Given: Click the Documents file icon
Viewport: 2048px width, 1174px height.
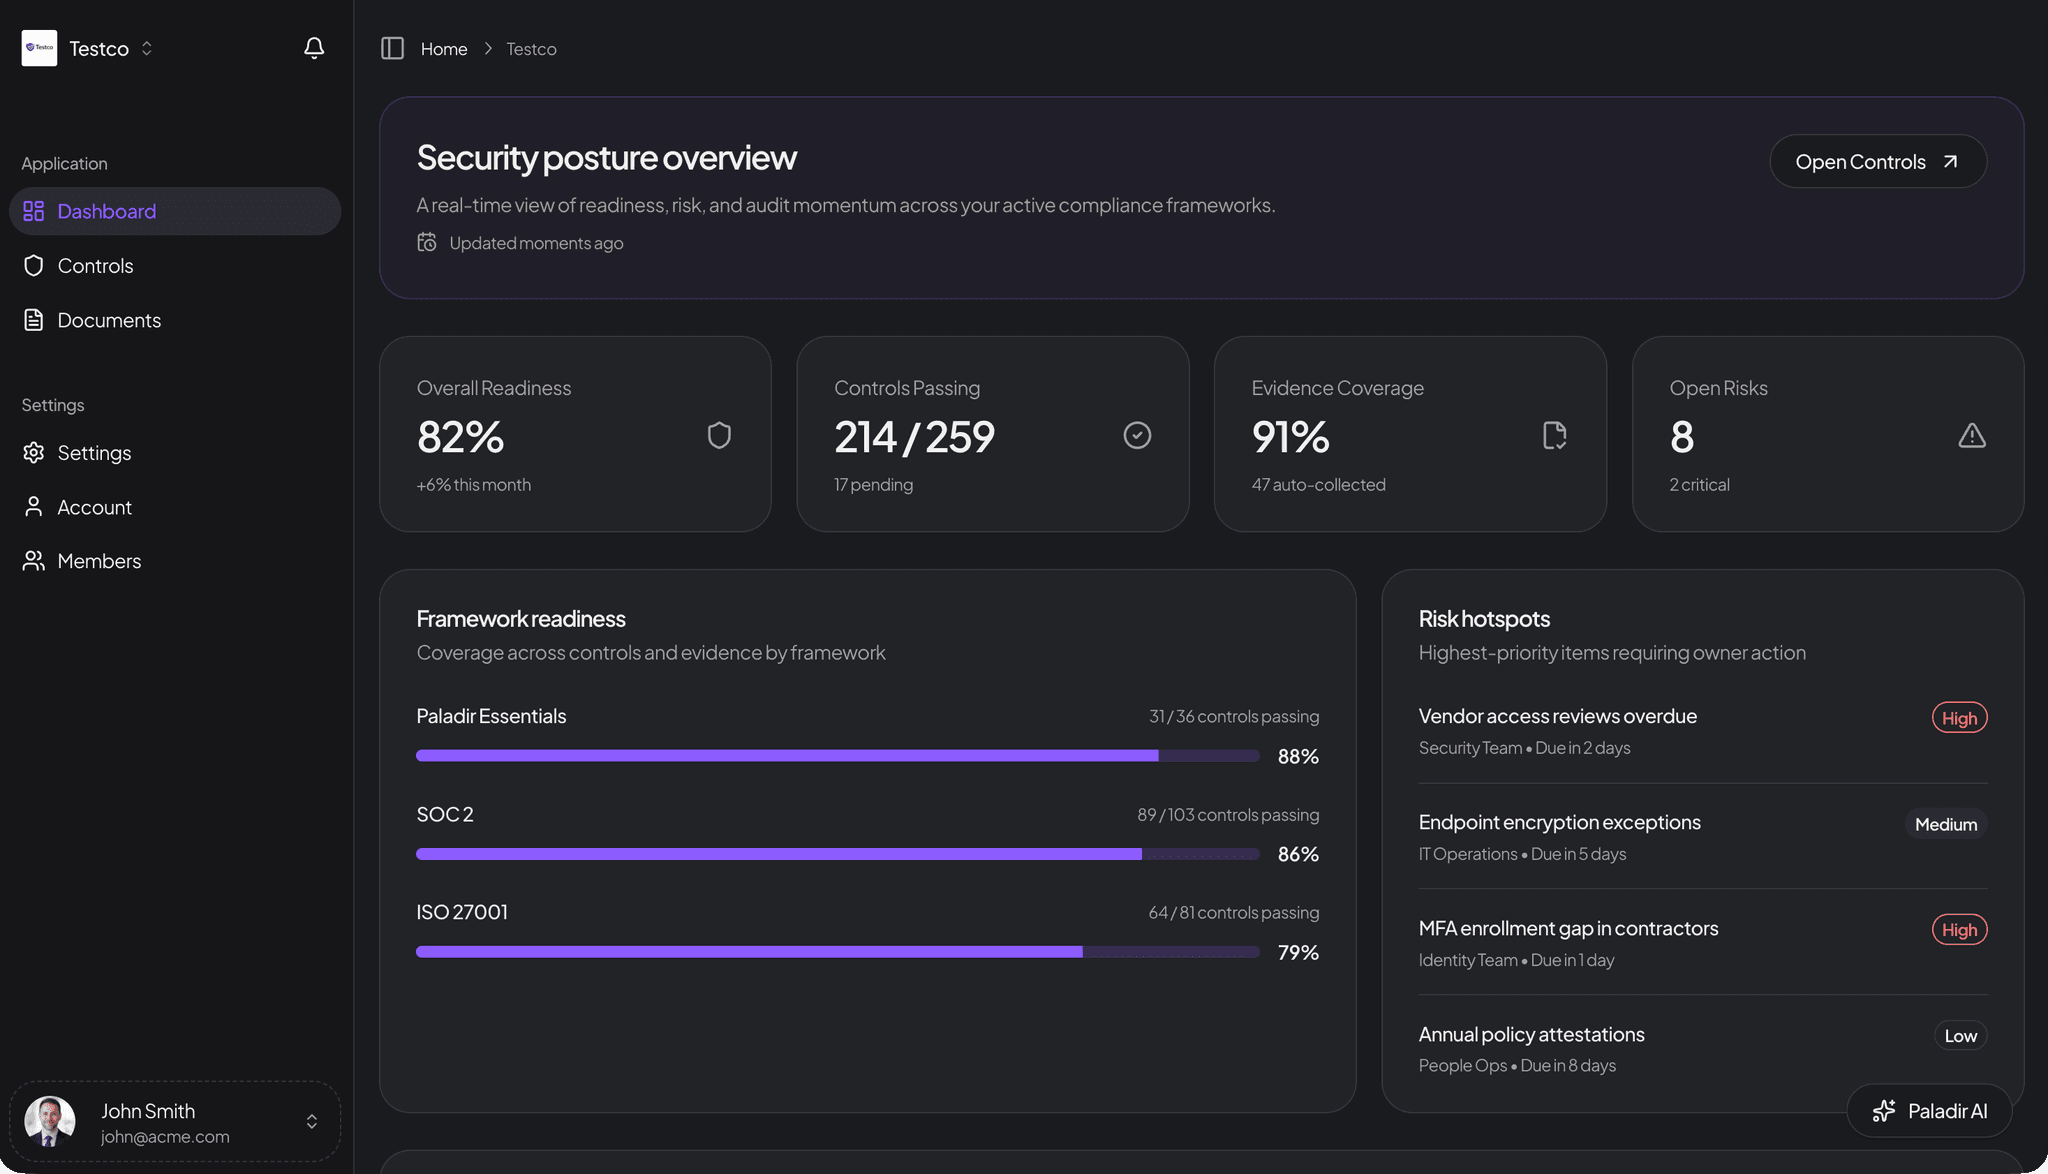Looking at the screenshot, I should pyautogui.click(x=34, y=320).
